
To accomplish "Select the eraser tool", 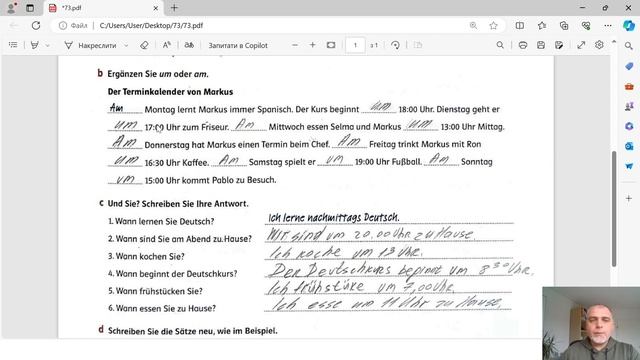I will (x=144, y=45).
